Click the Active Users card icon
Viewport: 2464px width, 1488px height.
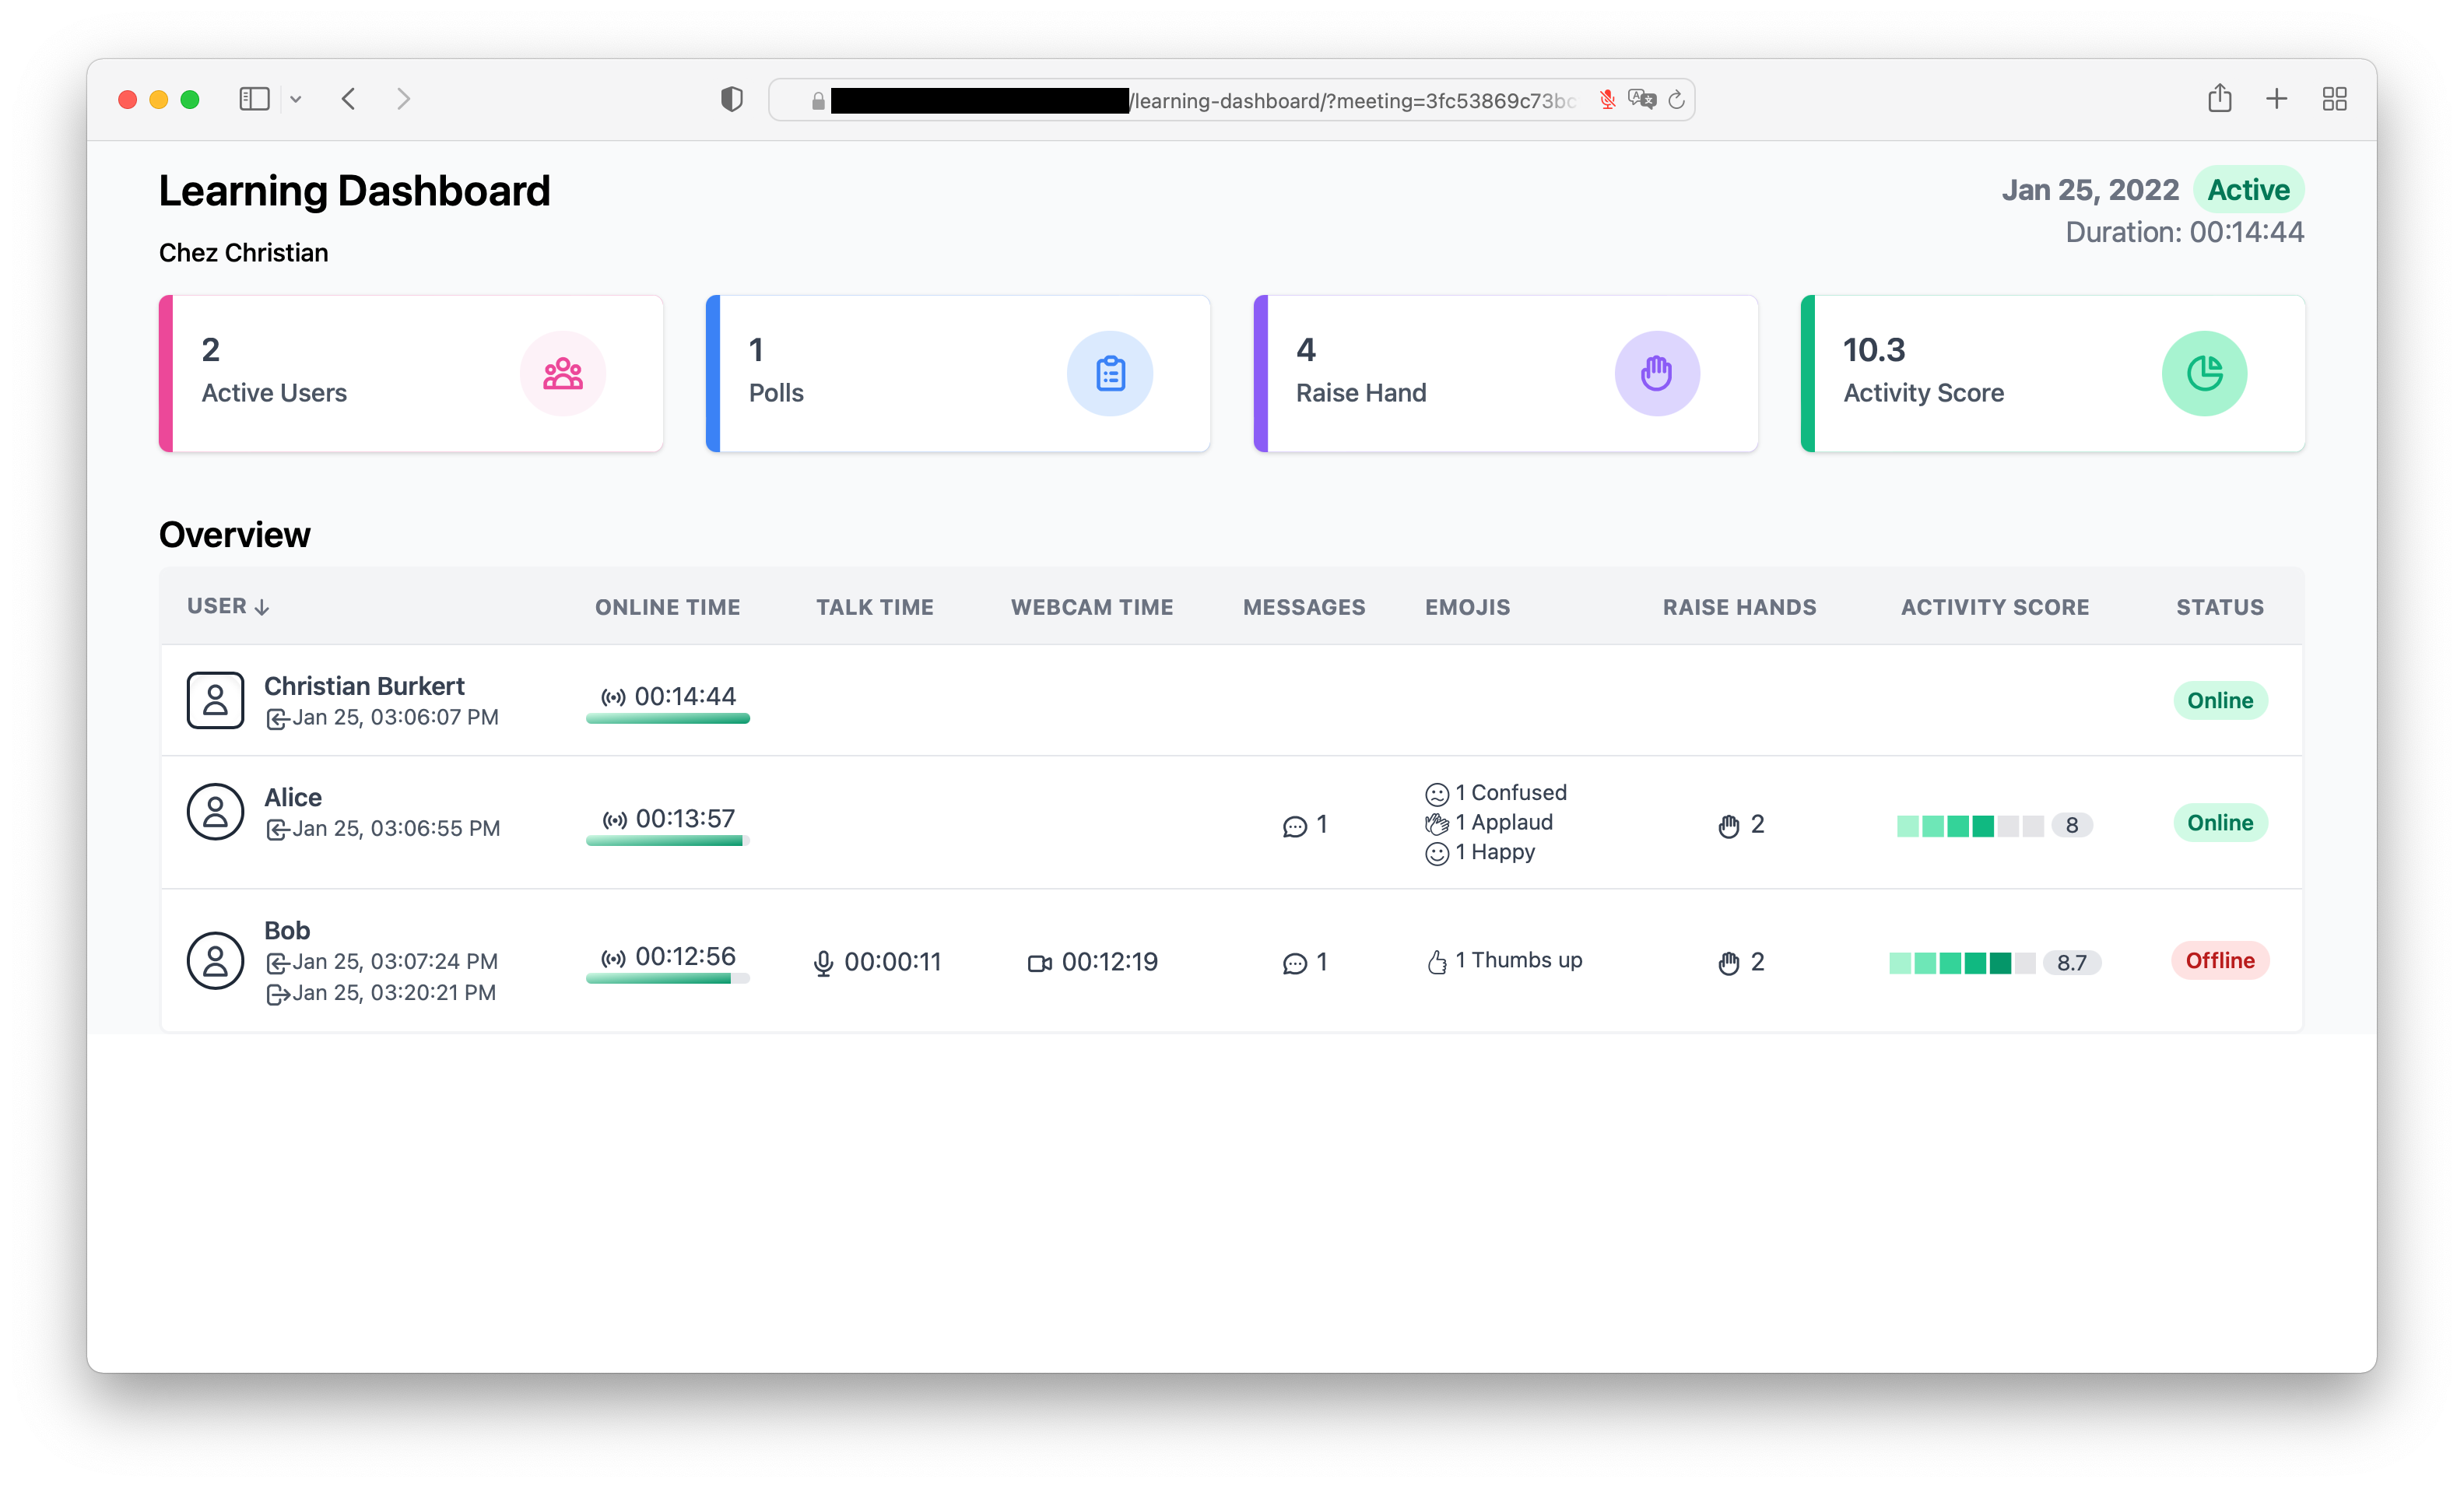click(x=563, y=373)
